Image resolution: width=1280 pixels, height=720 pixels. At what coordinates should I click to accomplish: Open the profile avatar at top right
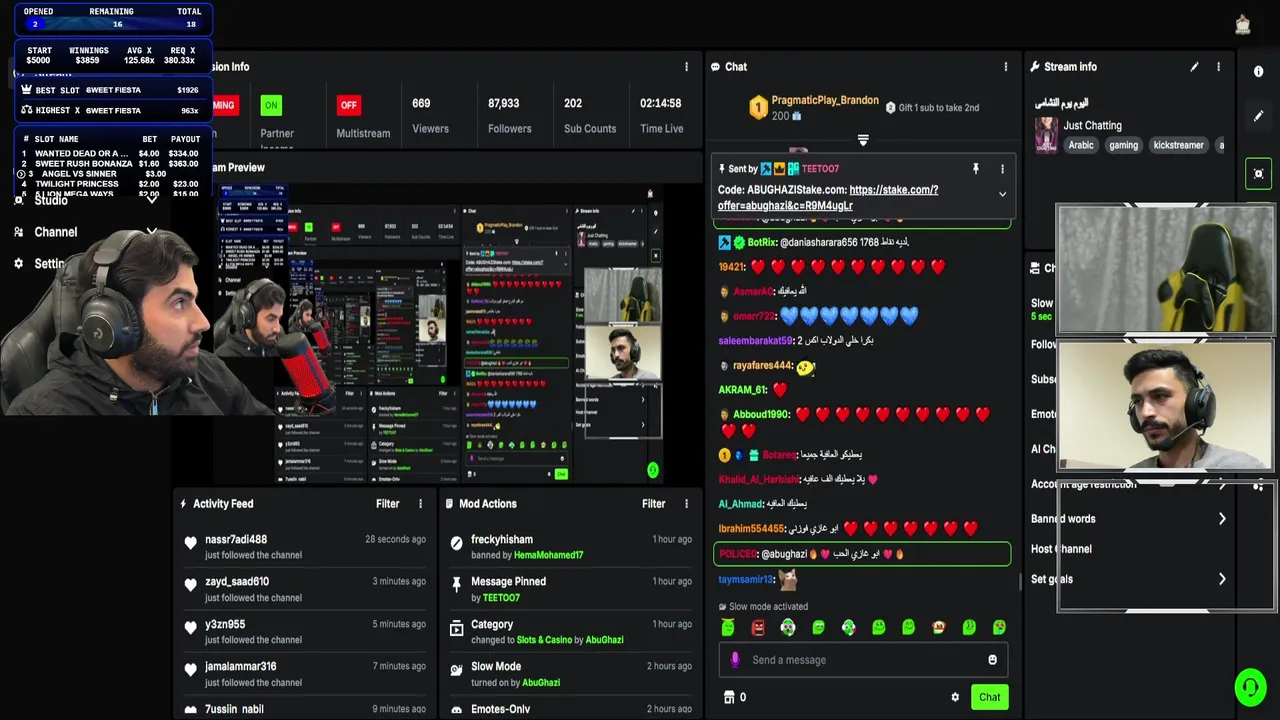click(x=1242, y=24)
